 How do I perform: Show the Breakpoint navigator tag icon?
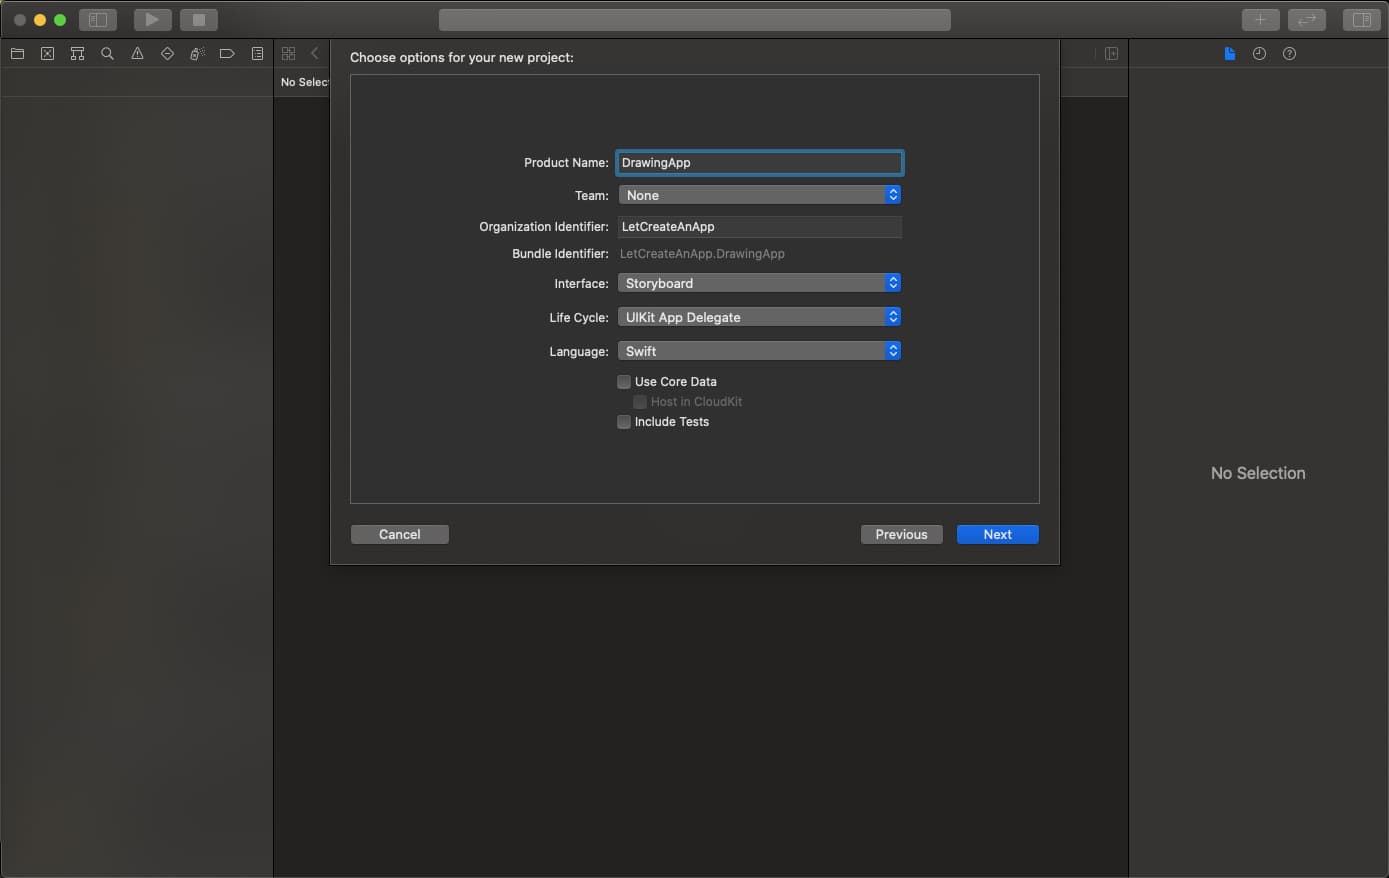tap(227, 53)
